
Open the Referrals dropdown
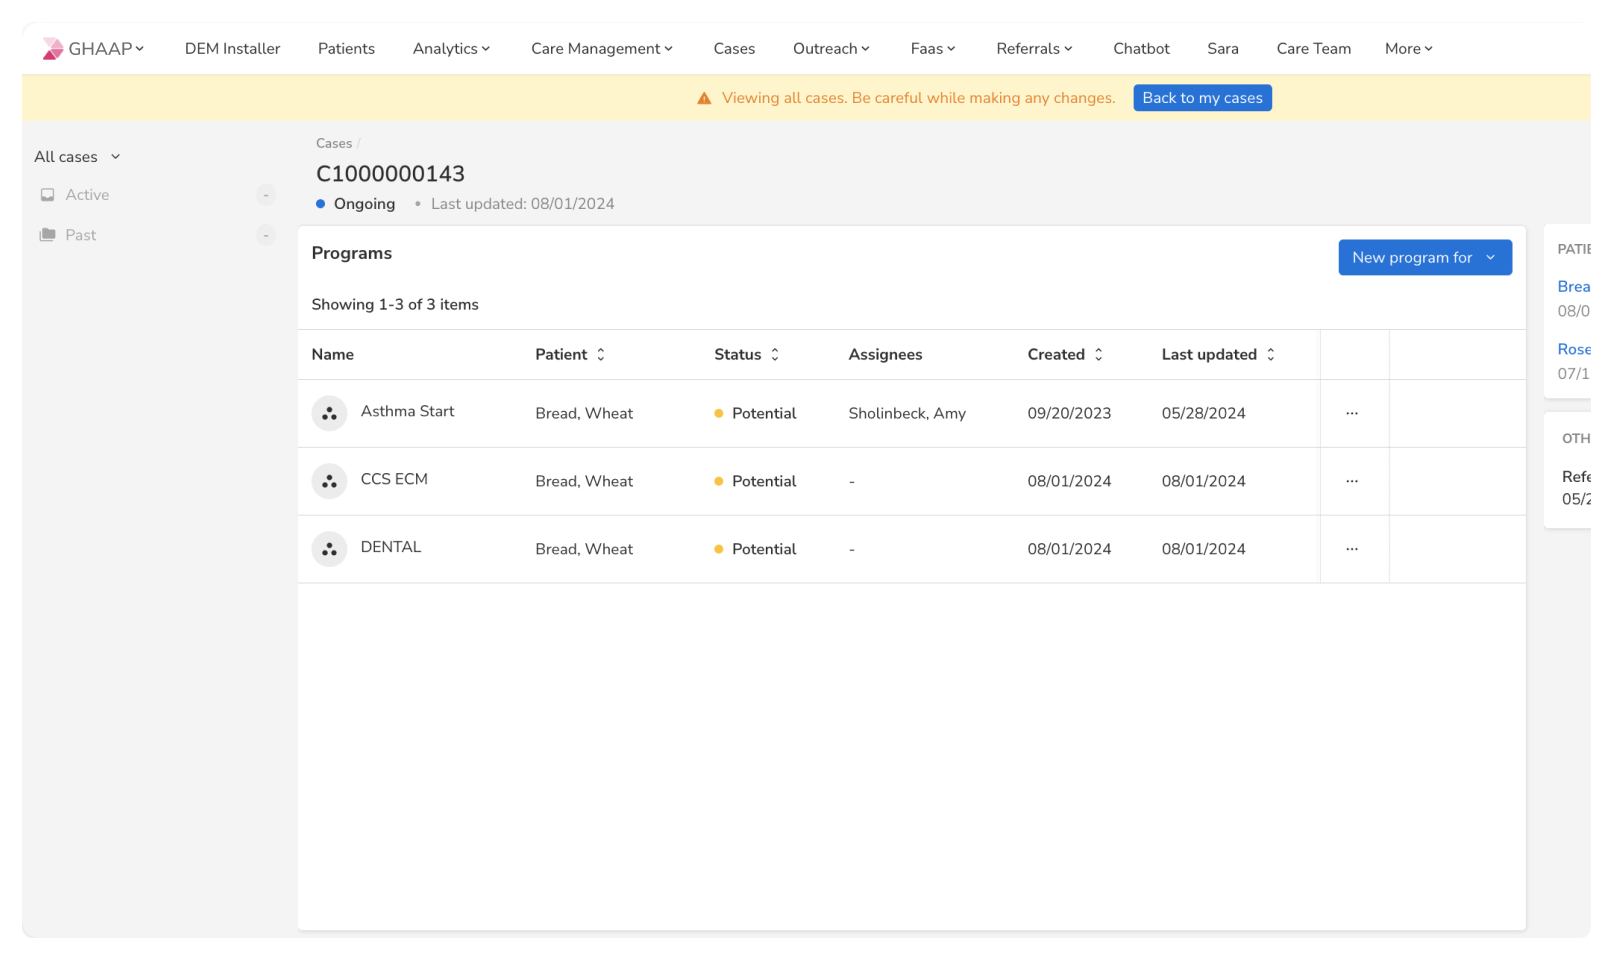tap(1035, 49)
